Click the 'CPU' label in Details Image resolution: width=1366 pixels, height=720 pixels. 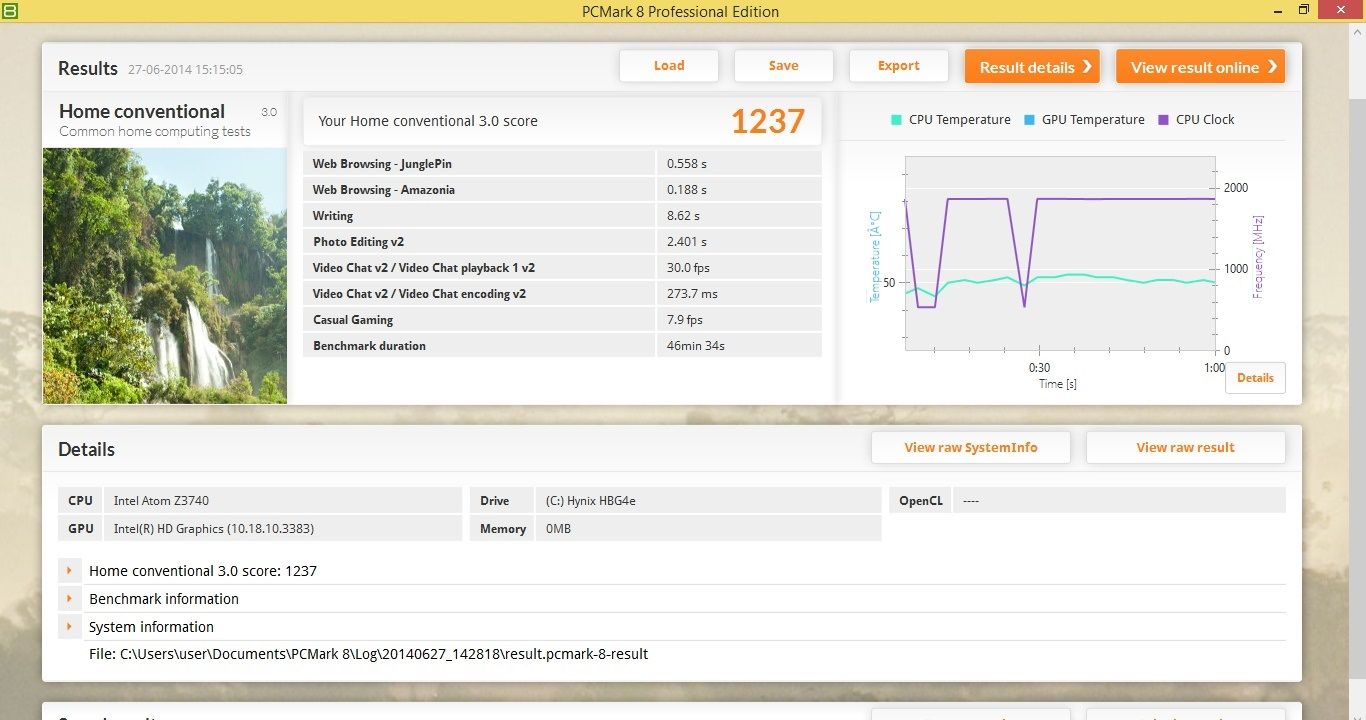click(x=80, y=501)
